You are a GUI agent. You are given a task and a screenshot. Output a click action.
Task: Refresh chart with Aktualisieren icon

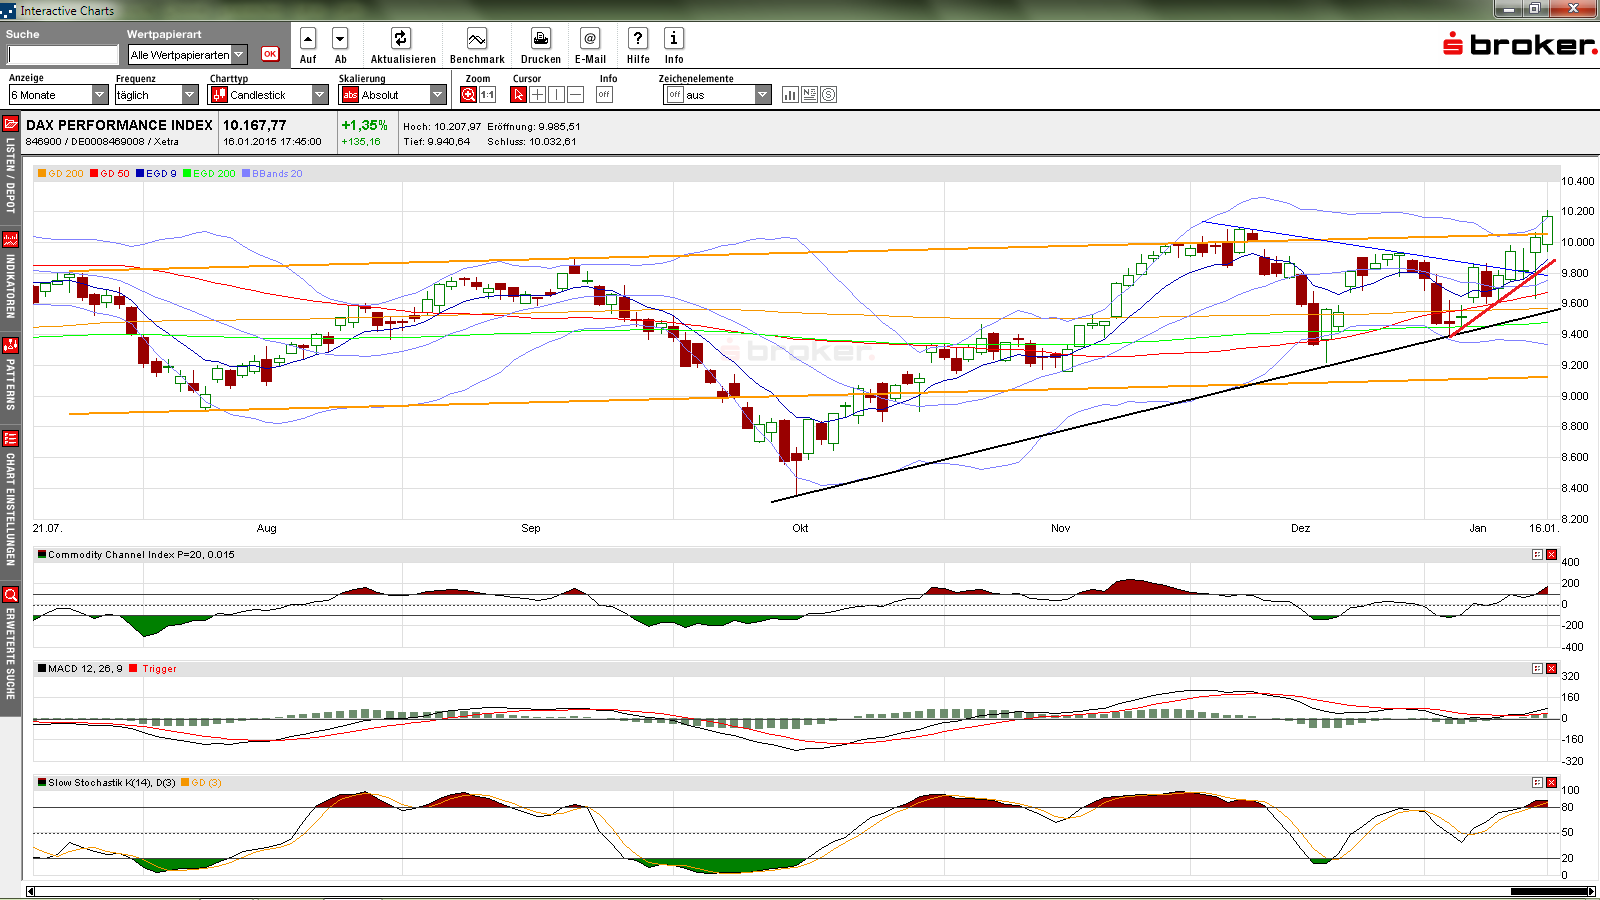(x=401, y=39)
